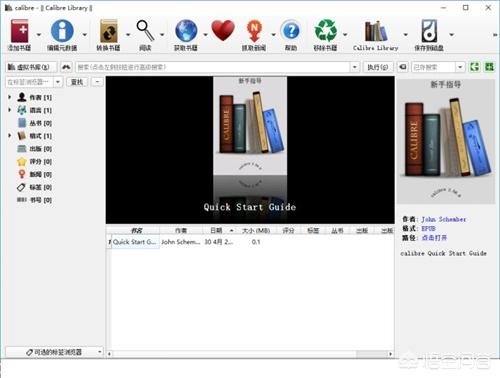Screen dimensions: 500x378
Task: Expand the Formats tree item
Action: tap(10, 136)
